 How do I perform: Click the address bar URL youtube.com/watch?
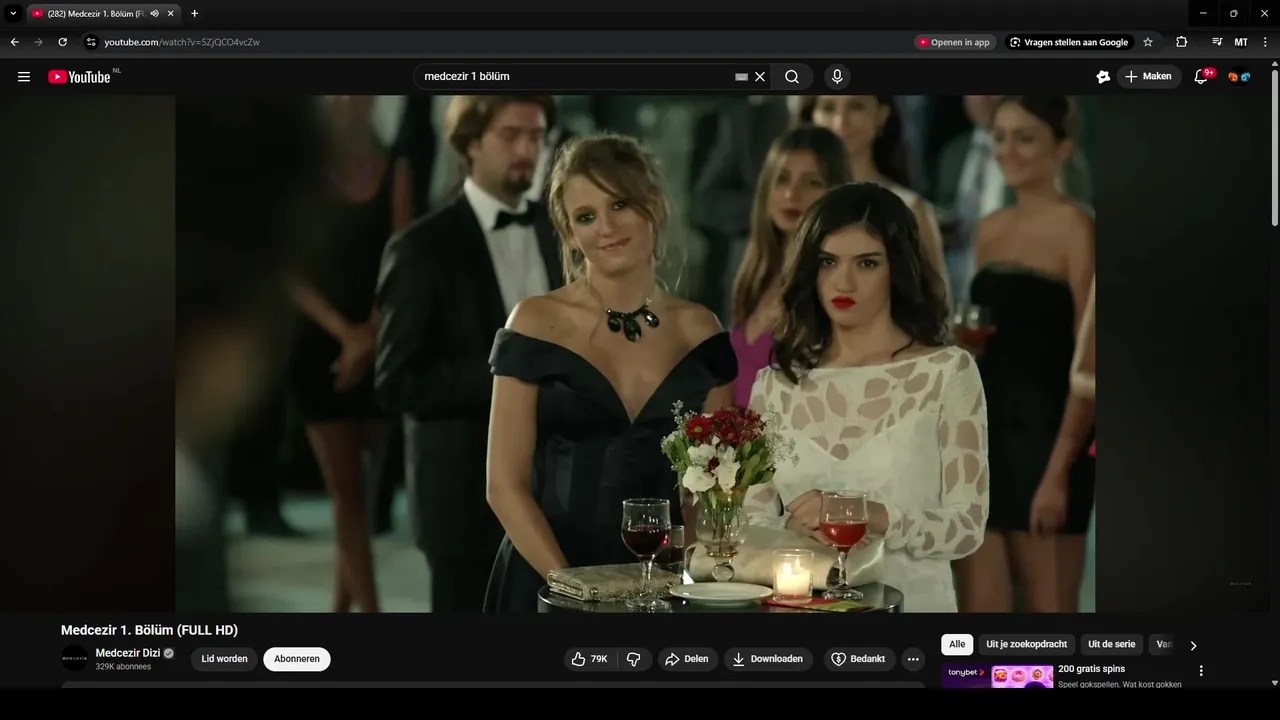182,42
